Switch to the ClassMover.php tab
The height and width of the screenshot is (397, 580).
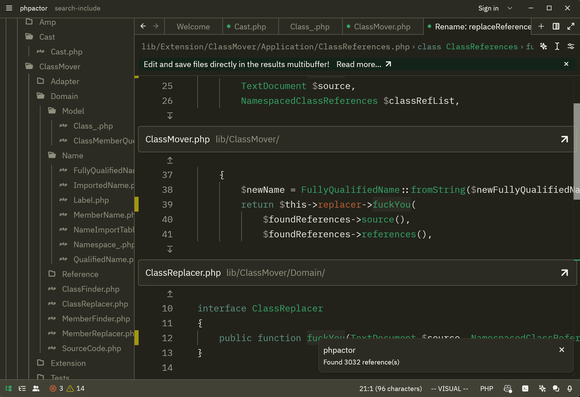click(x=382, y=27)
